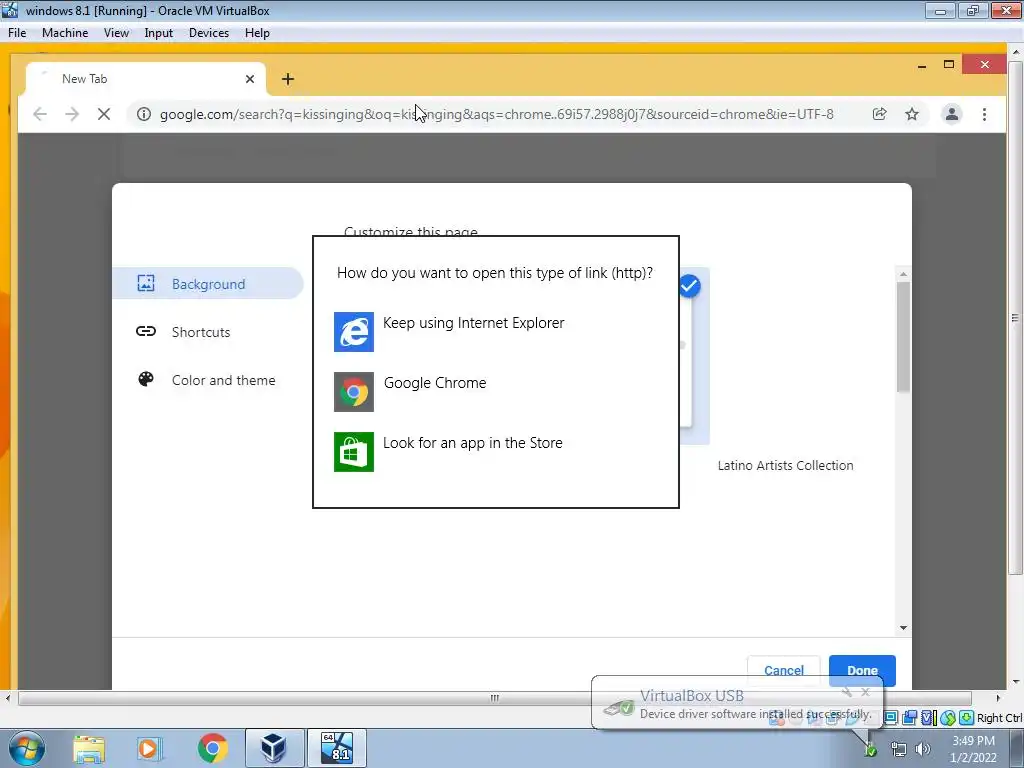Click the Color and theme palette icon
Screen dimensions: 1024x768
(146, 379)
